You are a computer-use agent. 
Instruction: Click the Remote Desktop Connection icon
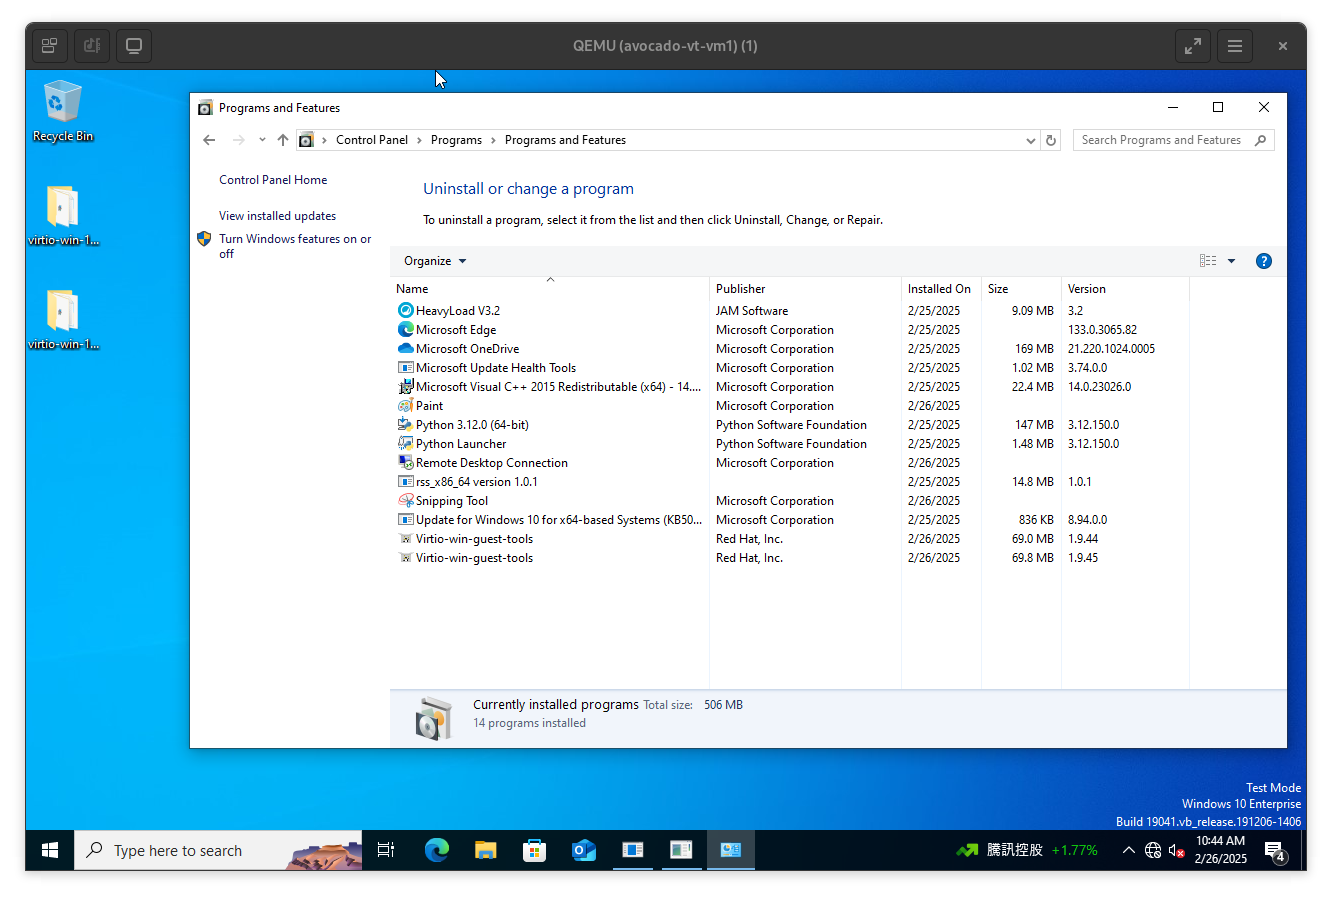coord(405,462)
